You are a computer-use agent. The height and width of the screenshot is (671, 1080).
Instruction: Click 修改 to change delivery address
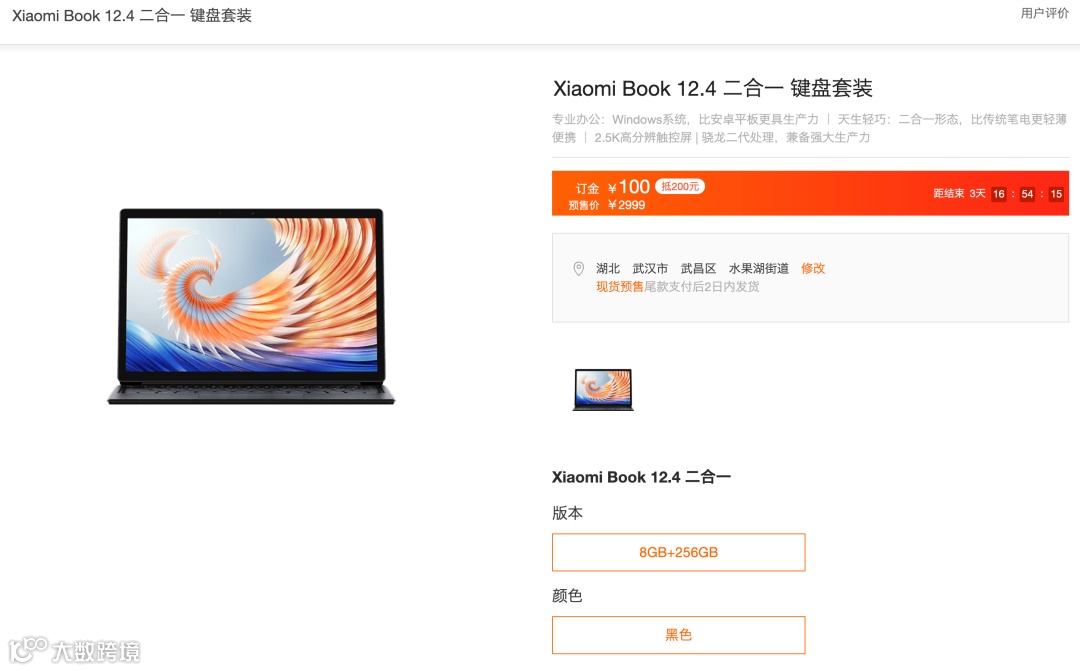(813, 268)
